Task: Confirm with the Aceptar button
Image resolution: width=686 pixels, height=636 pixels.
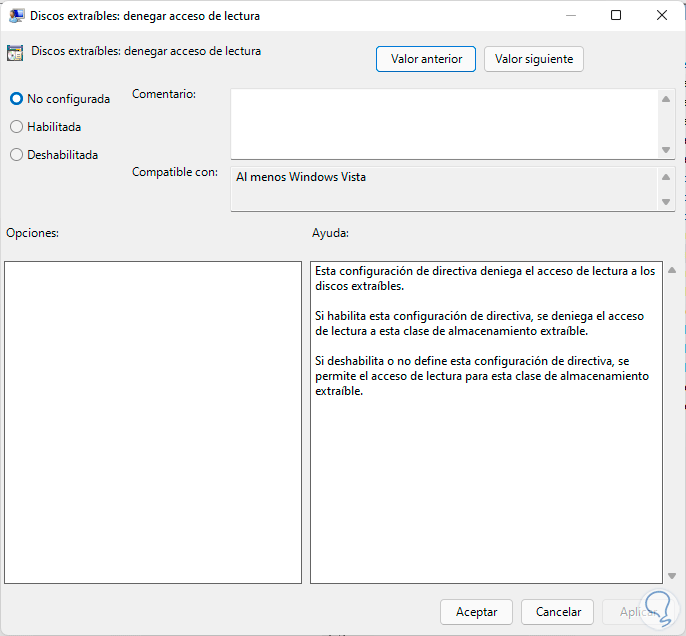Action: coord(476,612)
